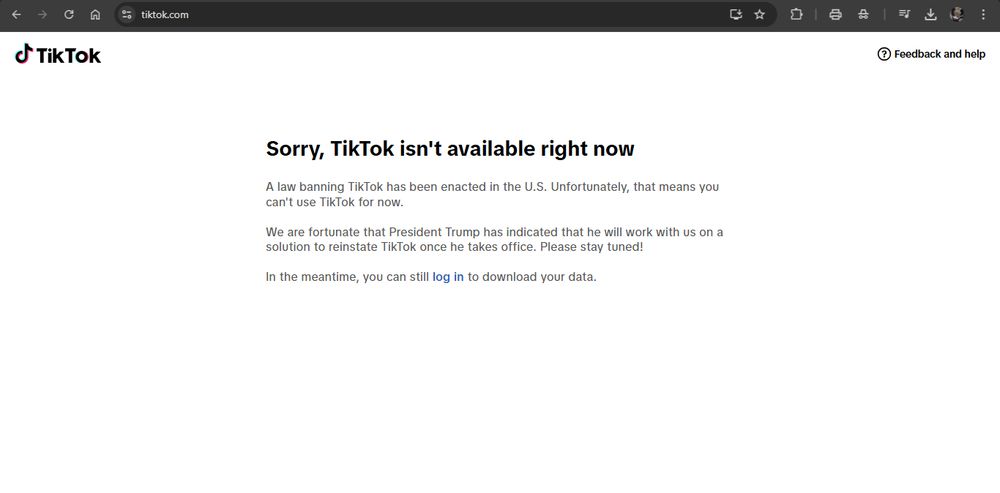Open the browser home page

coord(95,14)
